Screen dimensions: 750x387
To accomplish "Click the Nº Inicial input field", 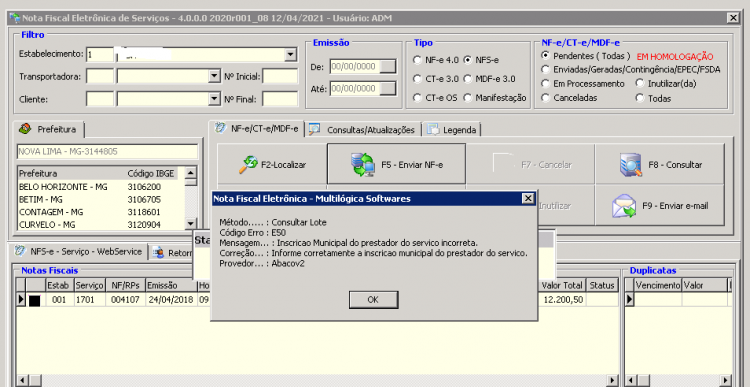I will [280, 76].
